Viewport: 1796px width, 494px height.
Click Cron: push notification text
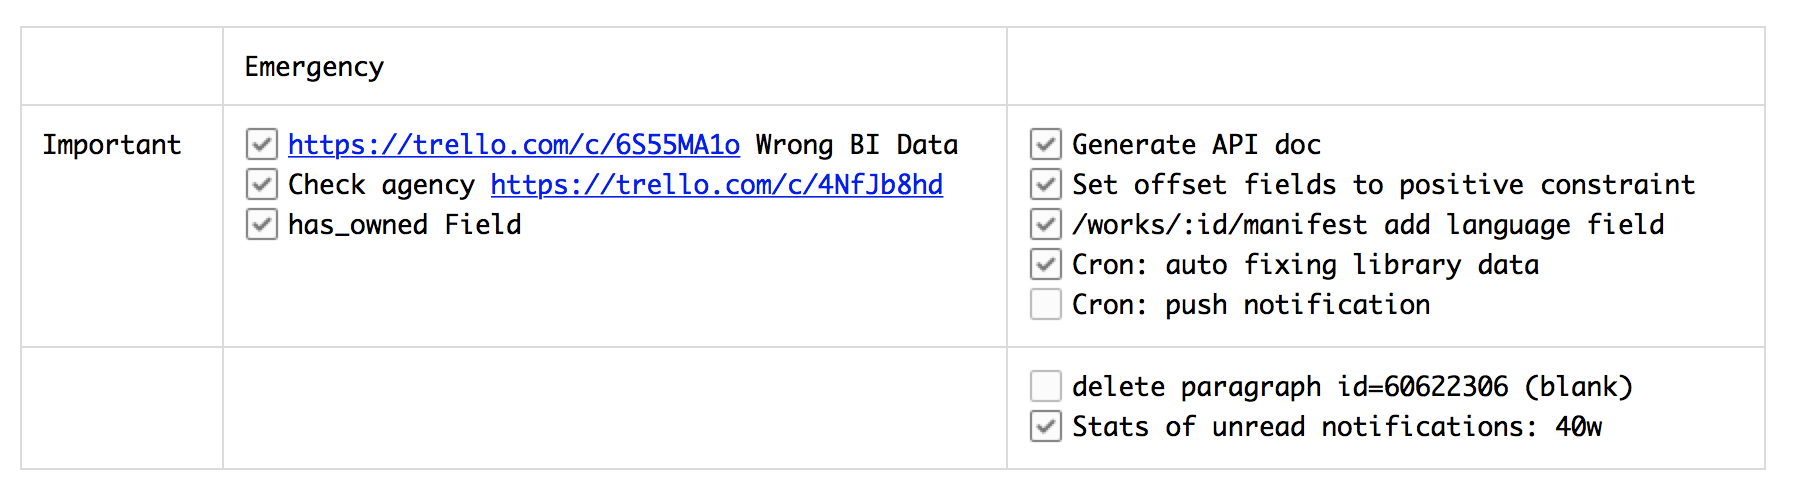click(x=1251, y=306)
